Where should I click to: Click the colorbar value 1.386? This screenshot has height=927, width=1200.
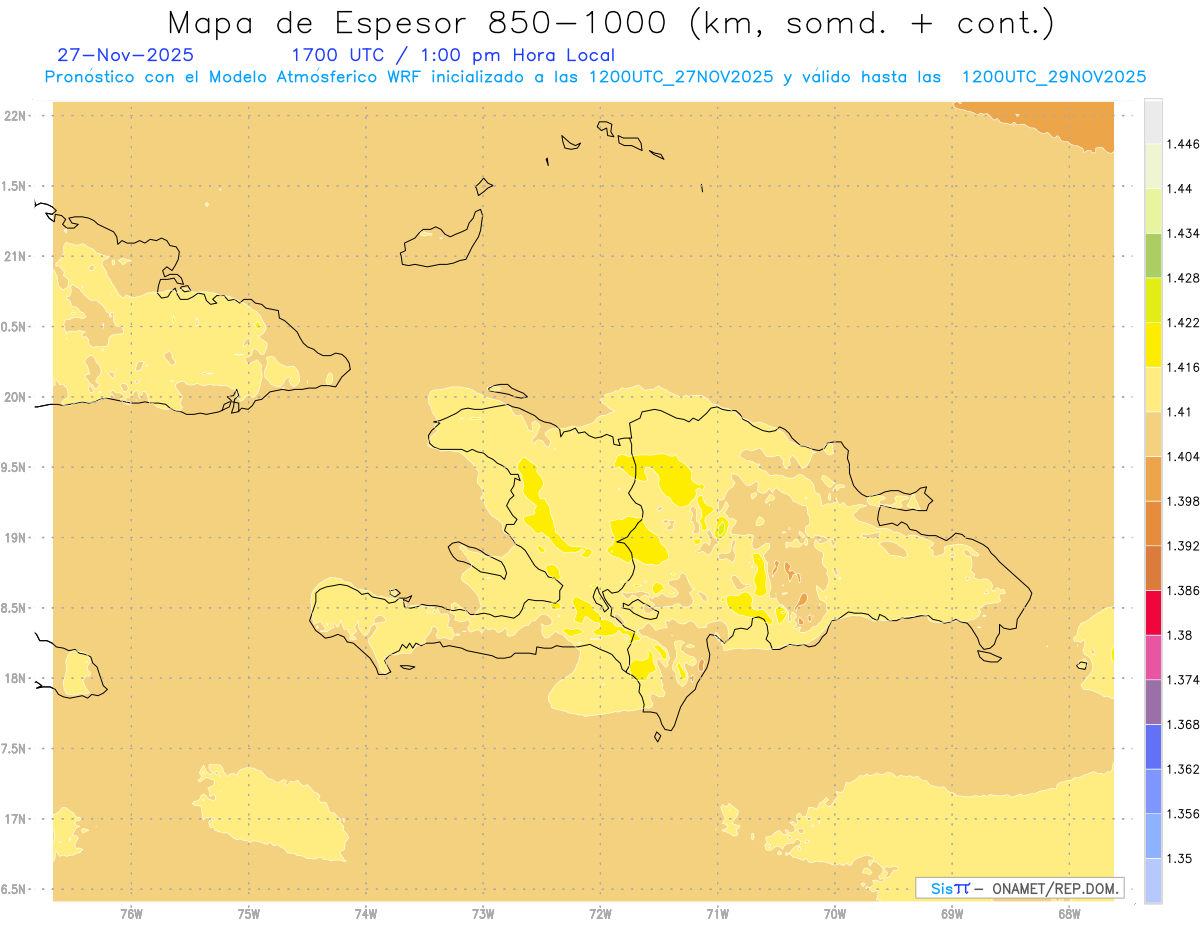pyautogui.click(x=1183, y=591)
